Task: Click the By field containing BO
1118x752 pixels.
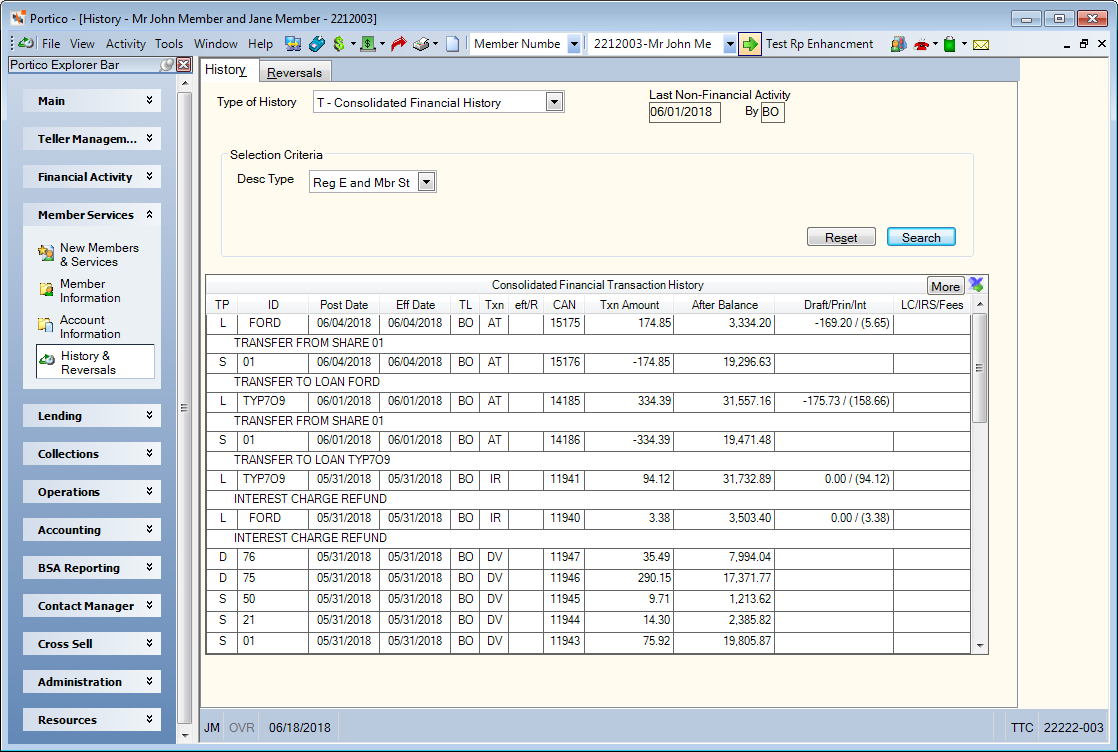Action: tap(773, 112)
